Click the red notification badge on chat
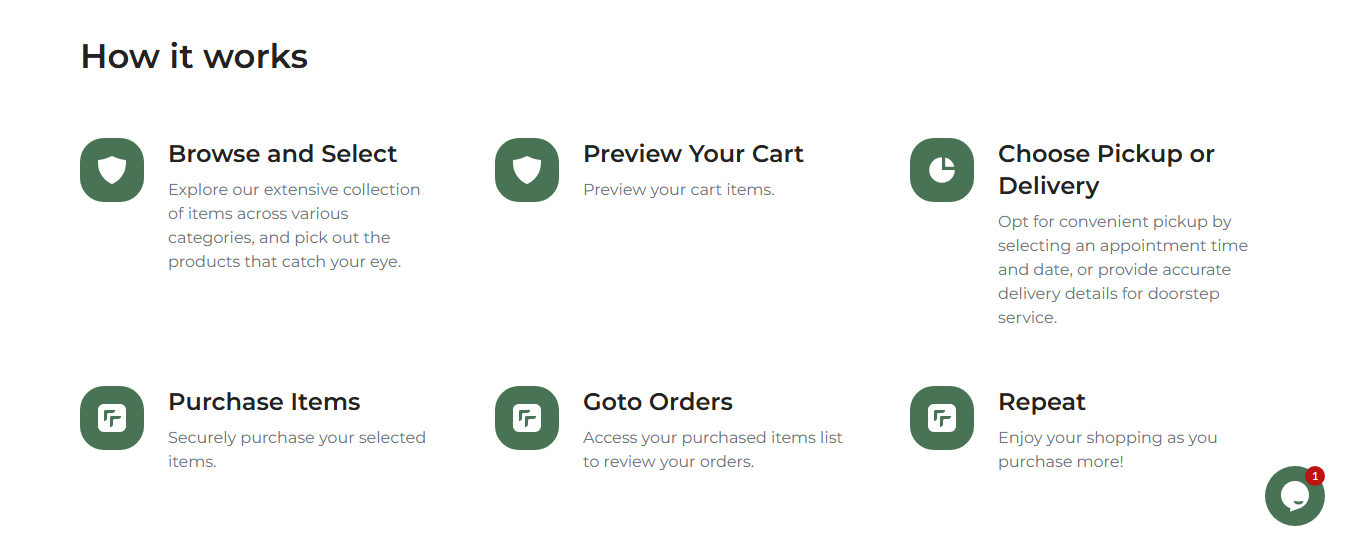Image resolution: width=1347 pixels, height=546 pixels. (1315, 476)
